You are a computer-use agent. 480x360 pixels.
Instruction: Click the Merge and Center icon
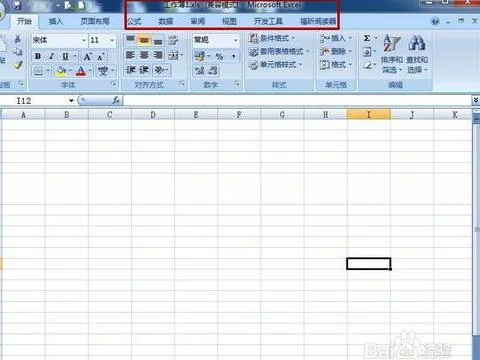tap(173, 55)
